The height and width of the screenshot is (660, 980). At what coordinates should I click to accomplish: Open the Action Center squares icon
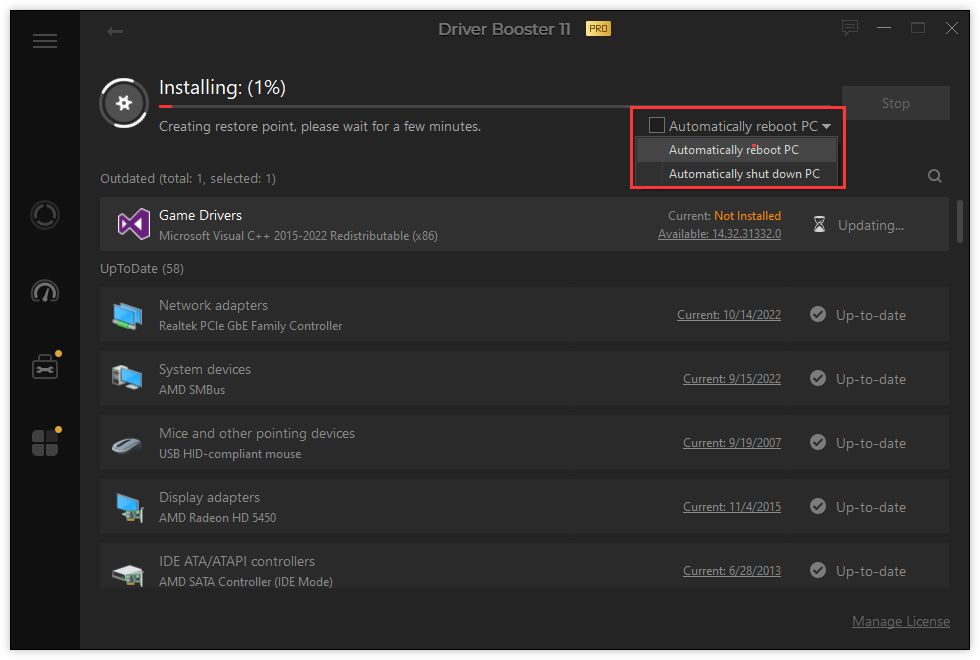[45, 442]
